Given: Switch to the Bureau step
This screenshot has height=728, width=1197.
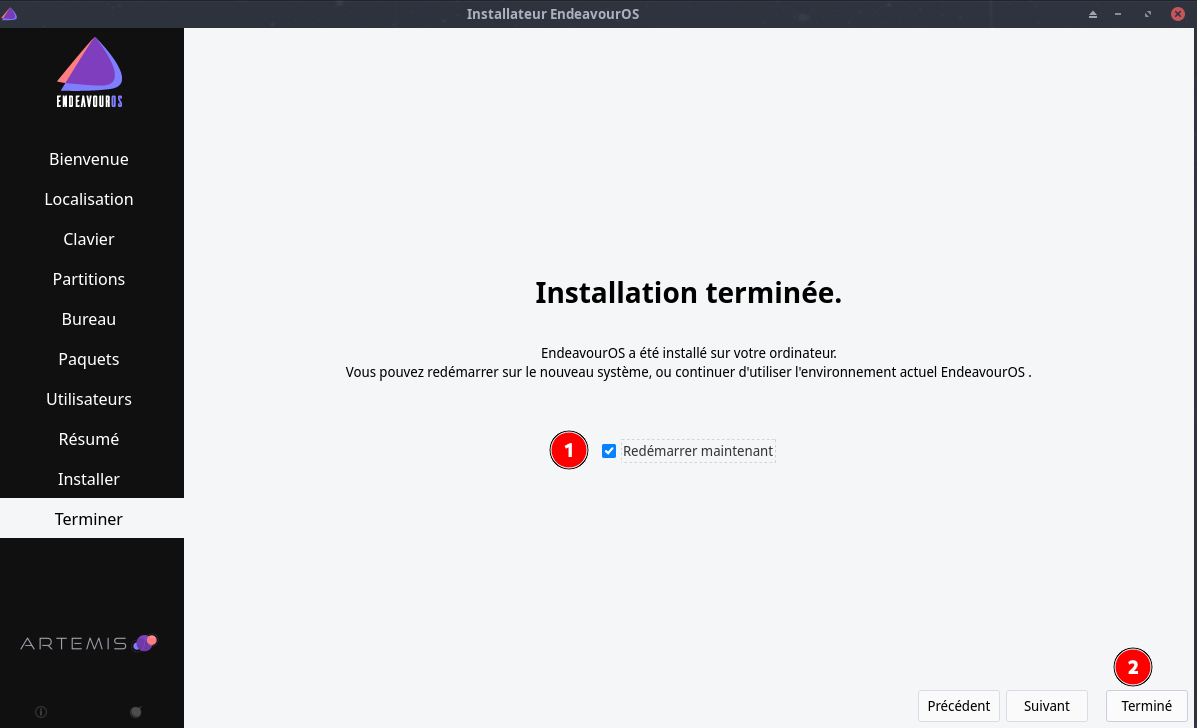Looking at the screenshot, I should pos(89,319).
